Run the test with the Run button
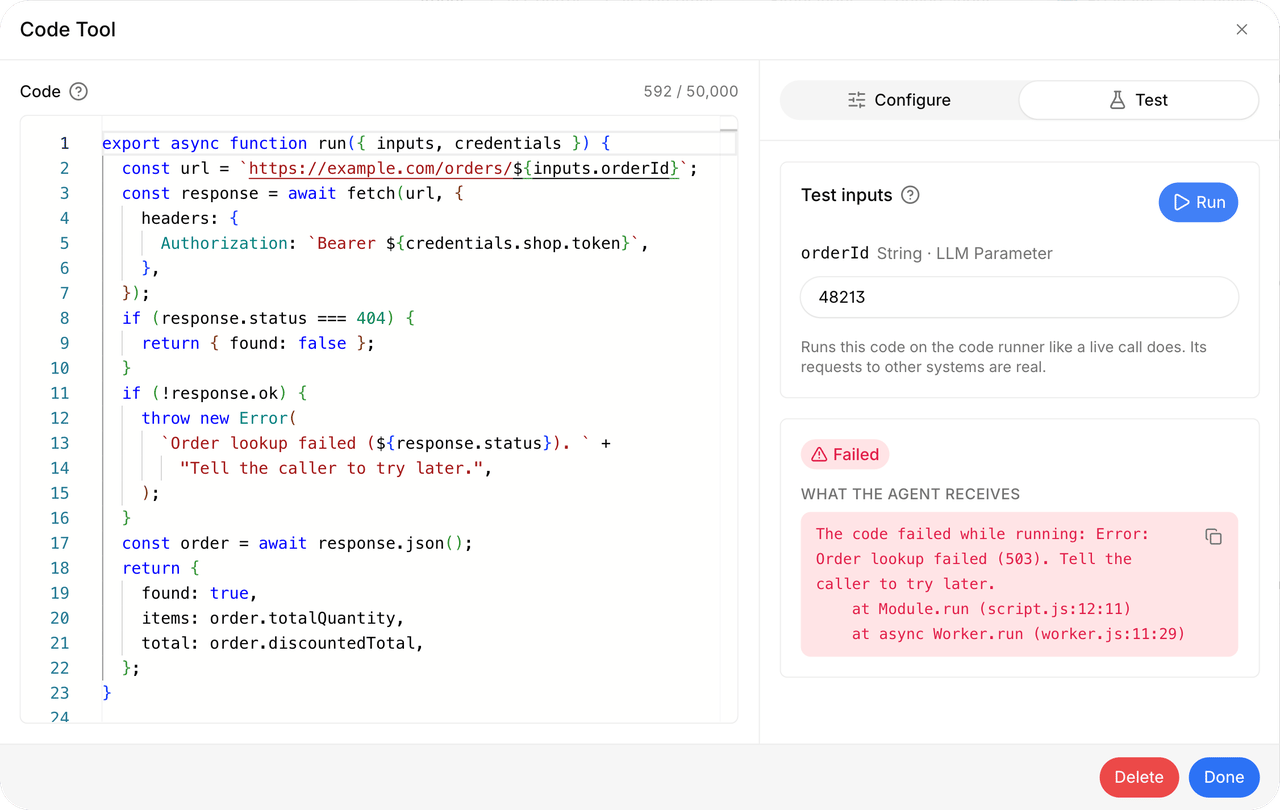 1198,202
